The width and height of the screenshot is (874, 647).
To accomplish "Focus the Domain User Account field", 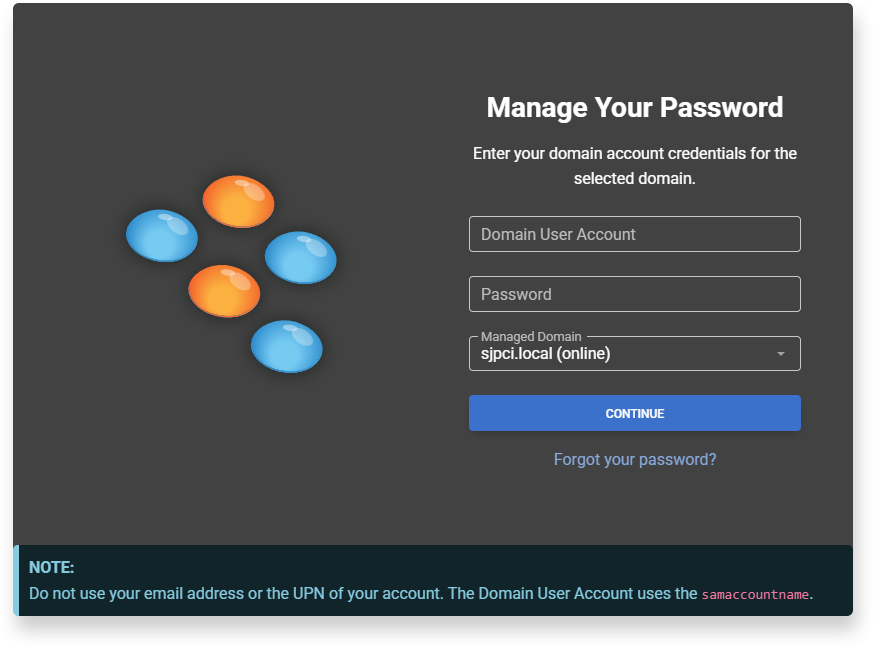I will pos(634,234).
